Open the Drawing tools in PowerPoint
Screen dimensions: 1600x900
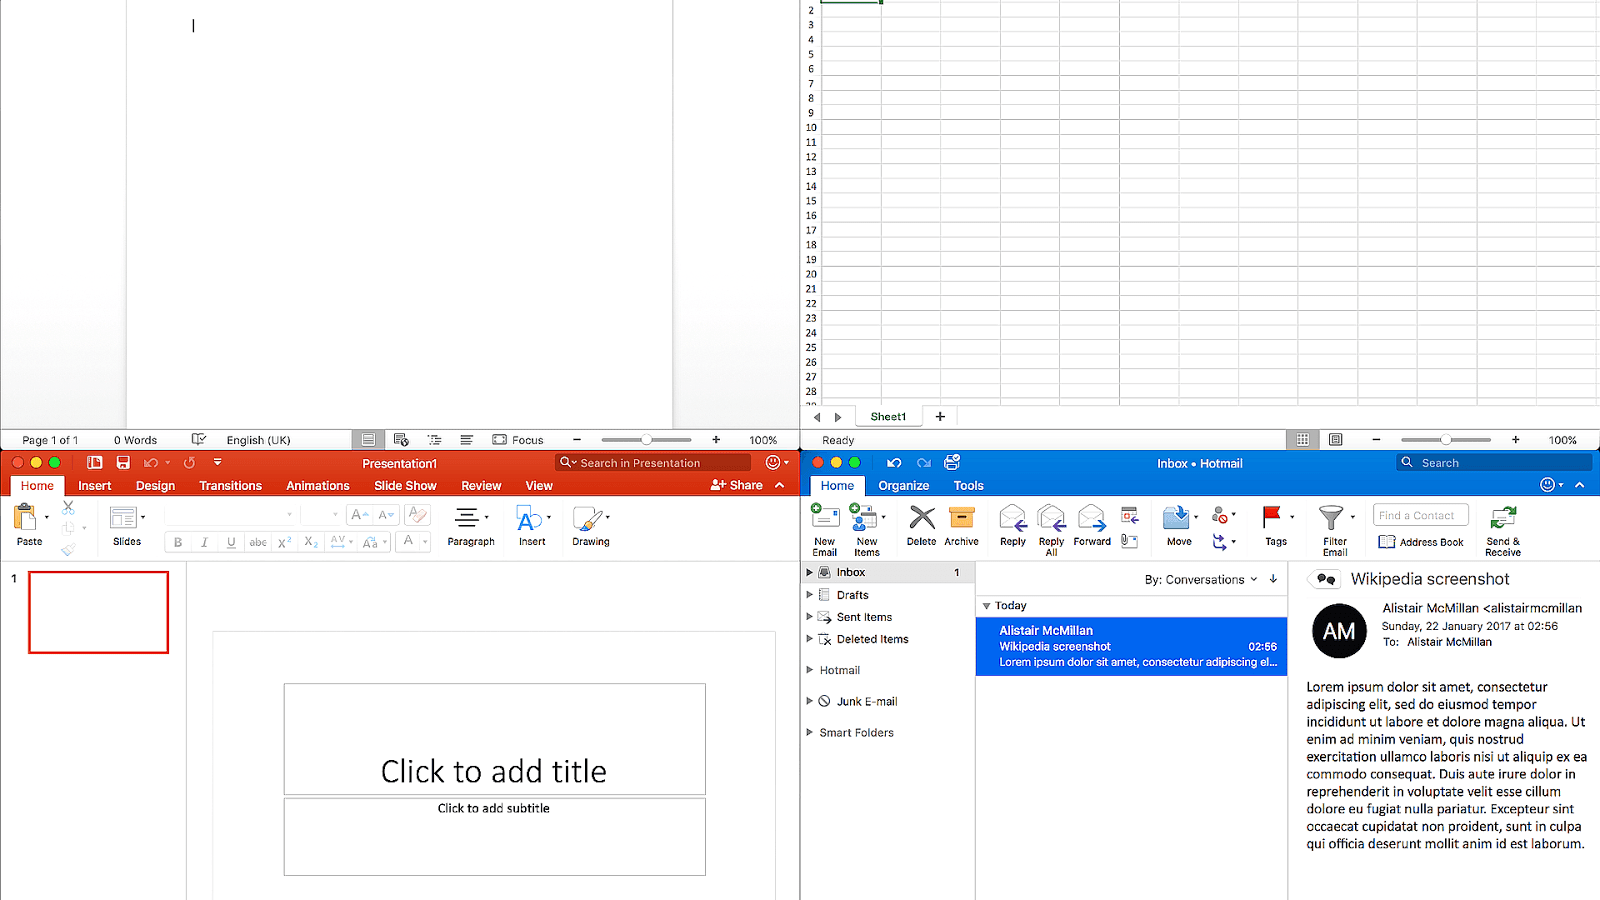pyautogui.click(x=589, y=527)
